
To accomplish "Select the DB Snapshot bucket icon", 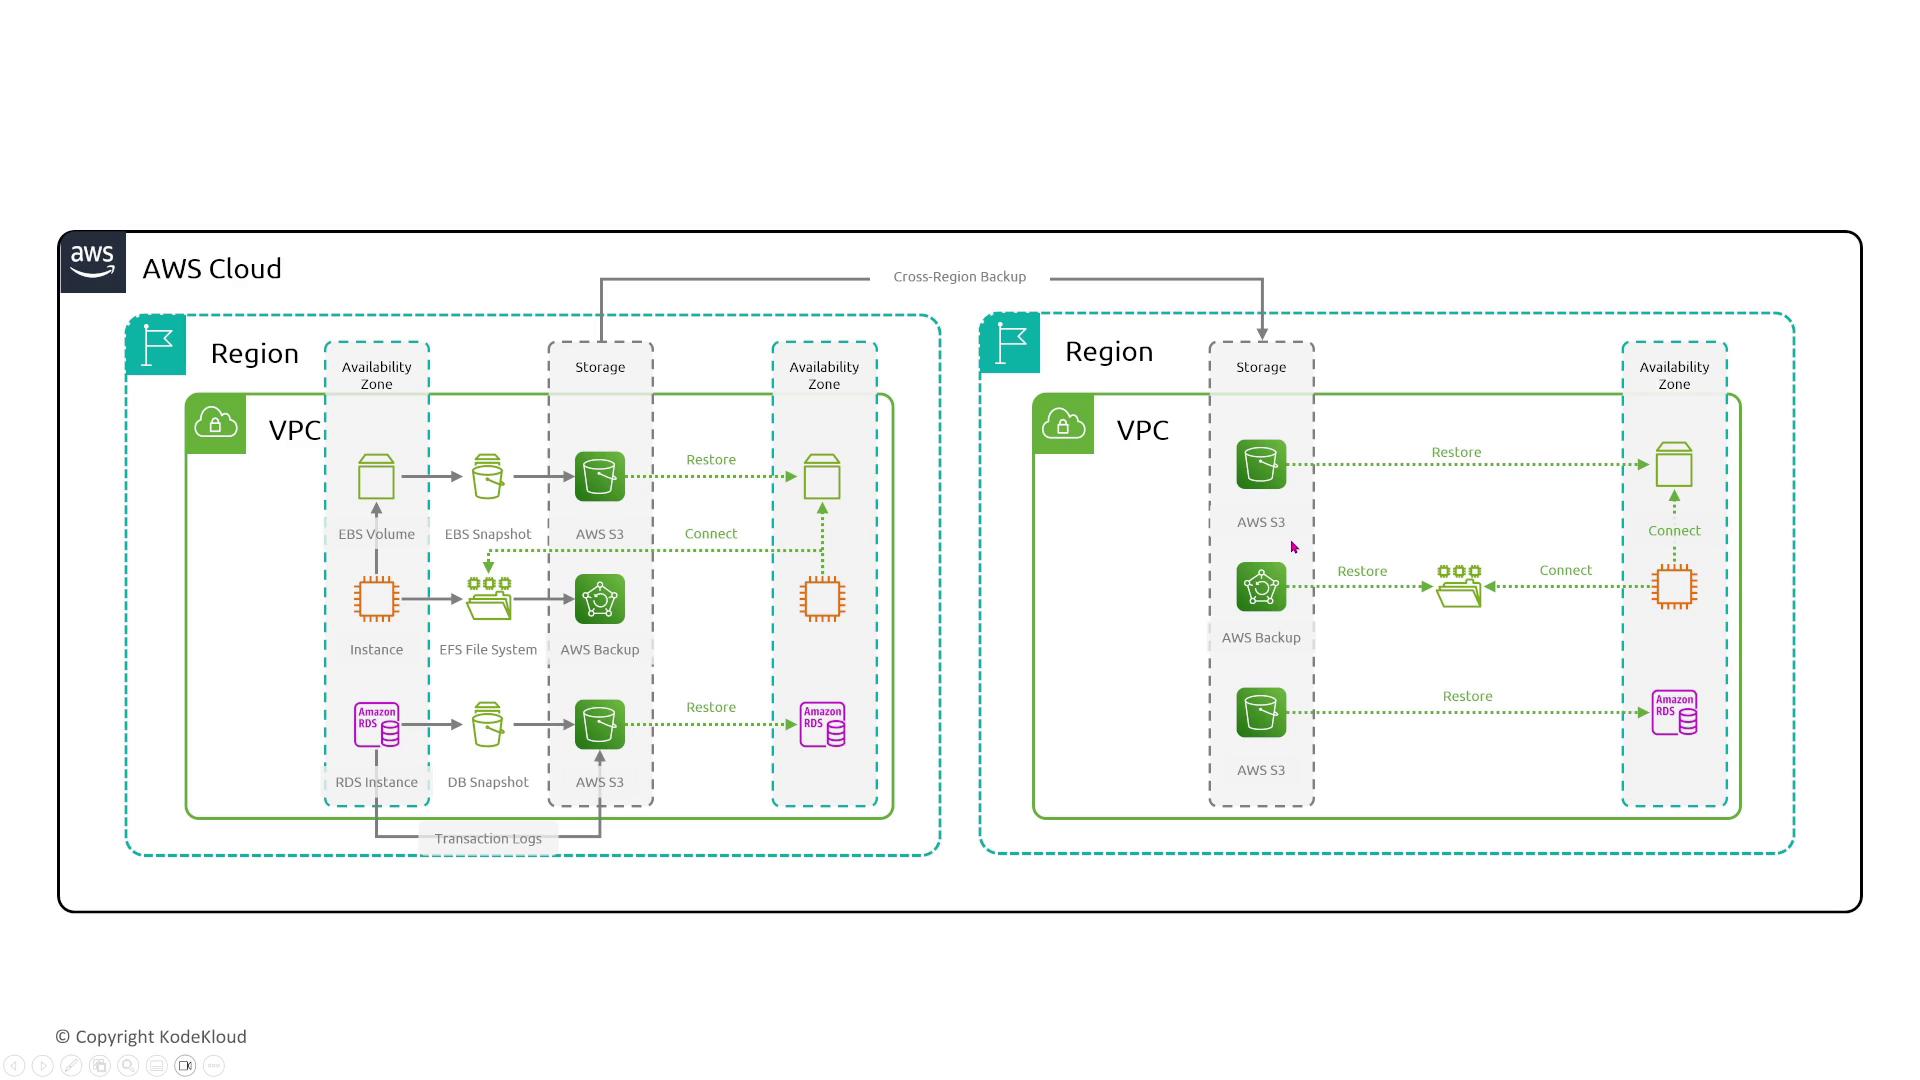I will tap(487, 725).
